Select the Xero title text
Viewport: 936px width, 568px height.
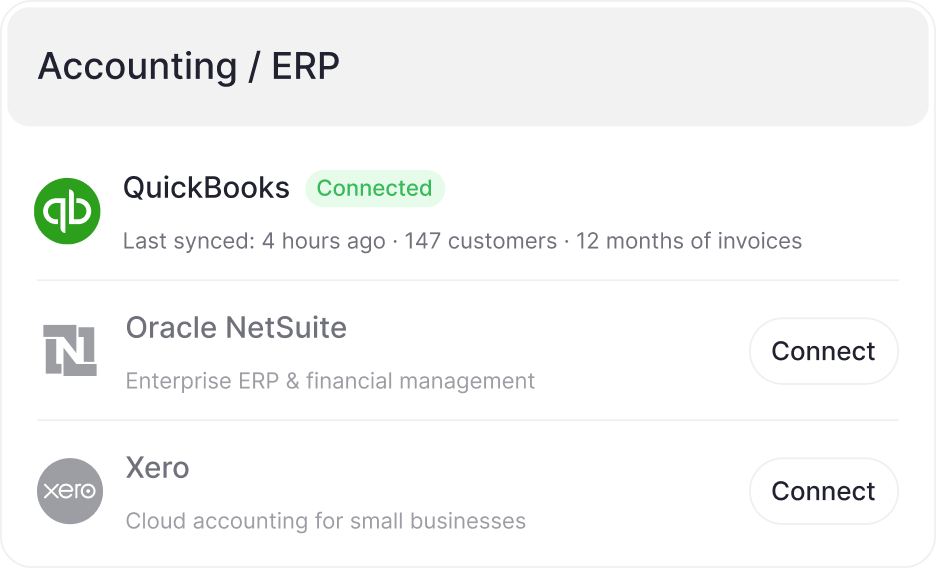[157, 468]
